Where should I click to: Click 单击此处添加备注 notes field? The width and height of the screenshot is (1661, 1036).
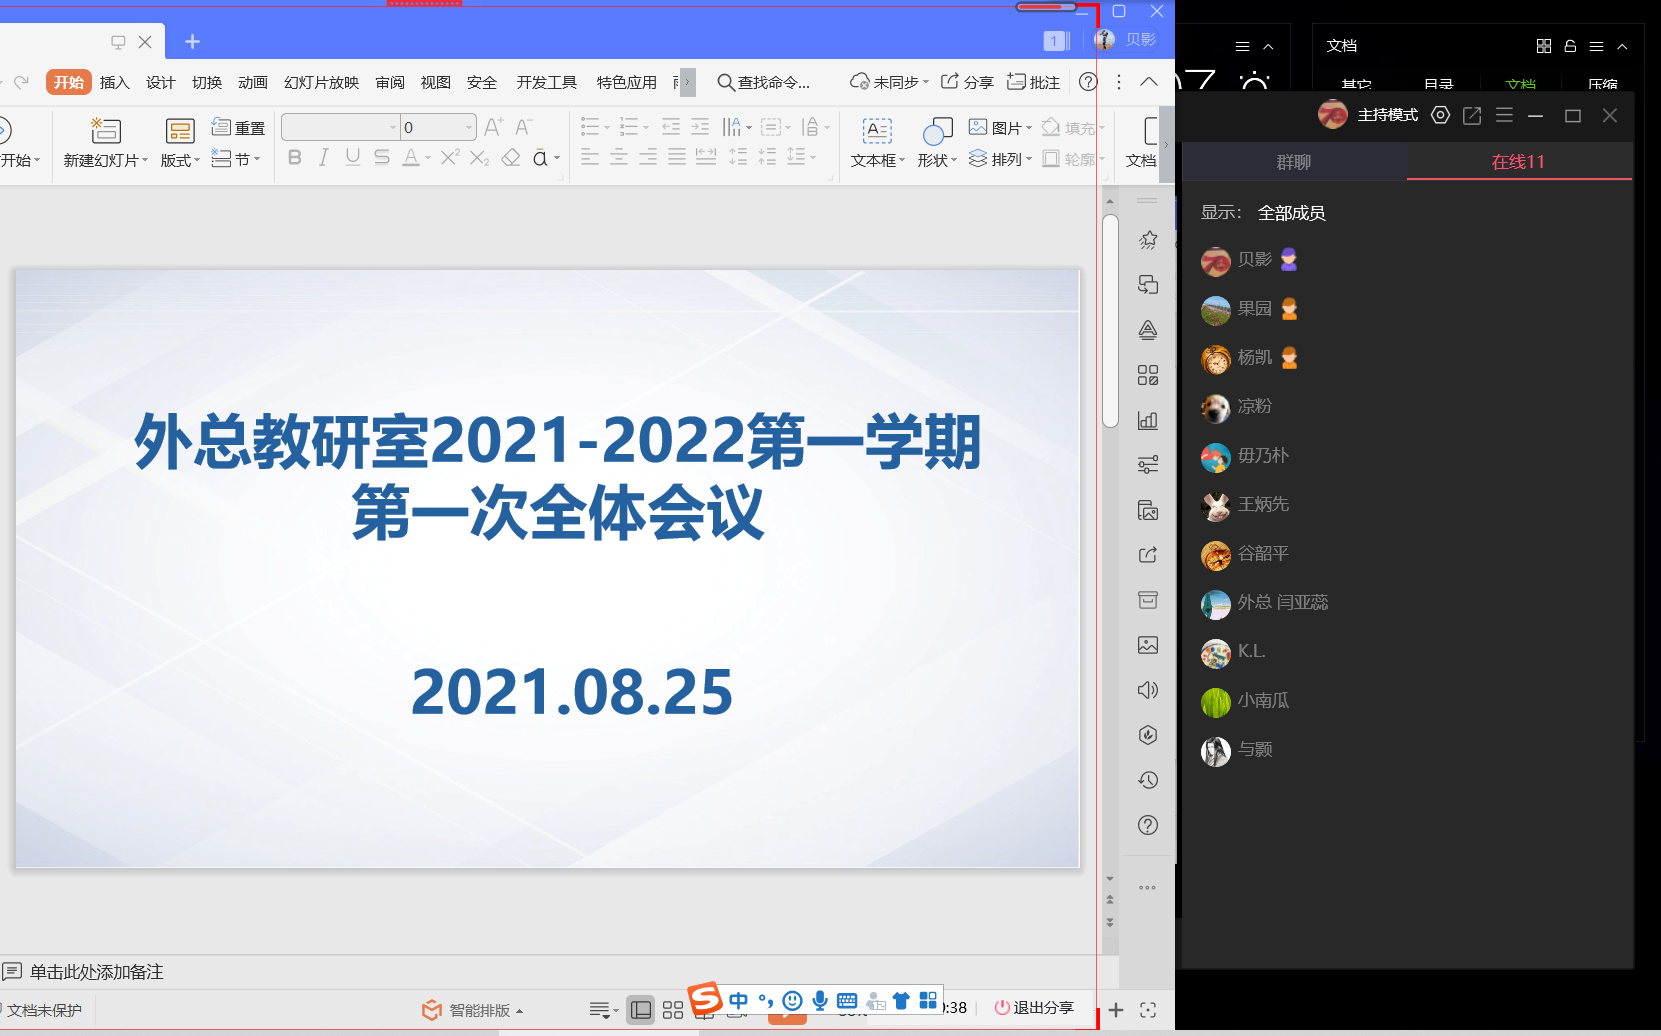96,972
